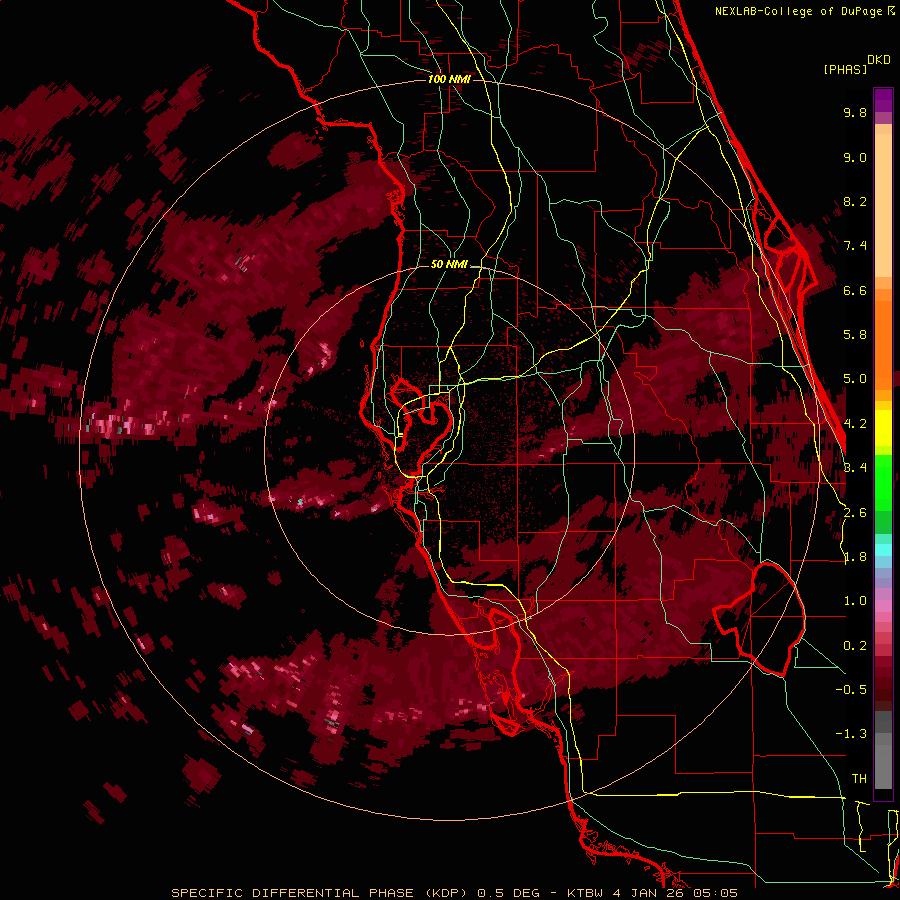
Task: Click the 1.0 value on the color scale
Action: tap(855, 601)
